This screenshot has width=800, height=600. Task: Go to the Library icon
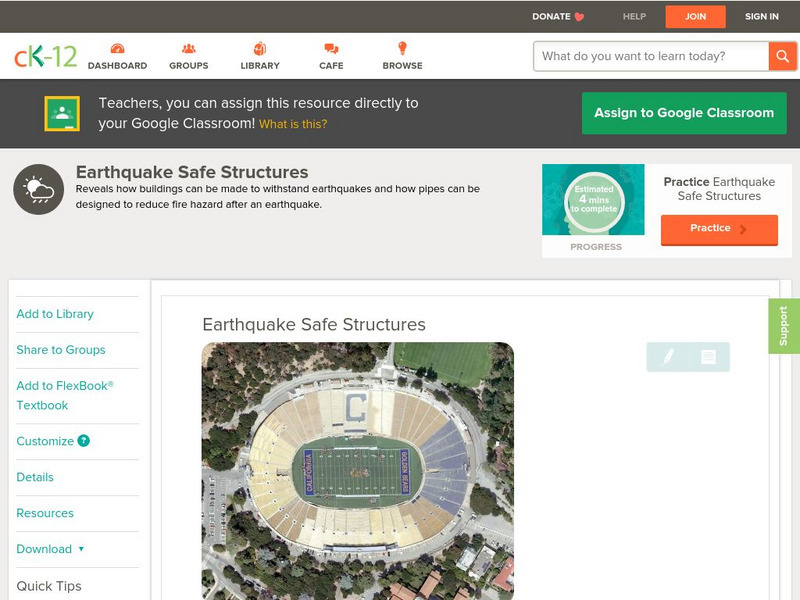point(260,49)
